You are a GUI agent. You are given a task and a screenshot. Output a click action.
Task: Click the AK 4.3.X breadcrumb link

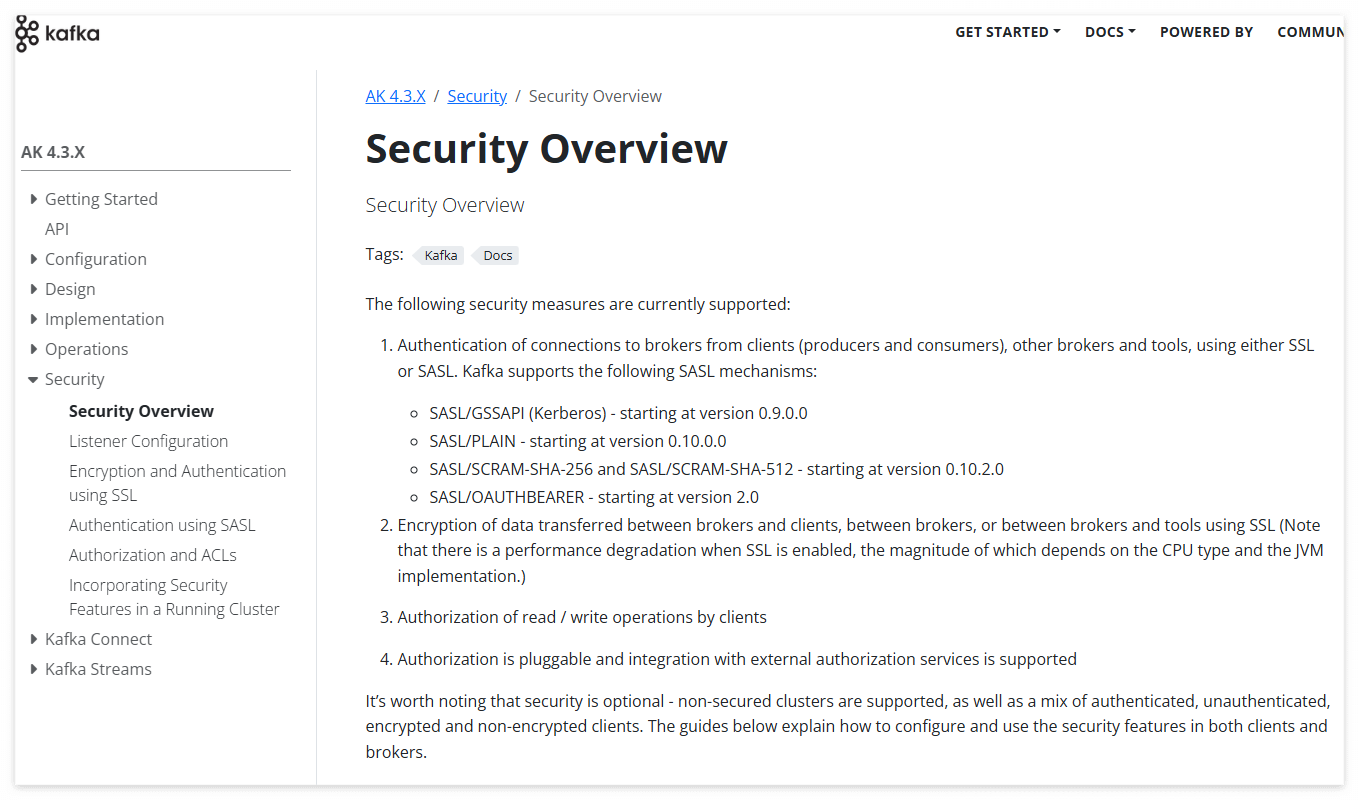(396, 96)
